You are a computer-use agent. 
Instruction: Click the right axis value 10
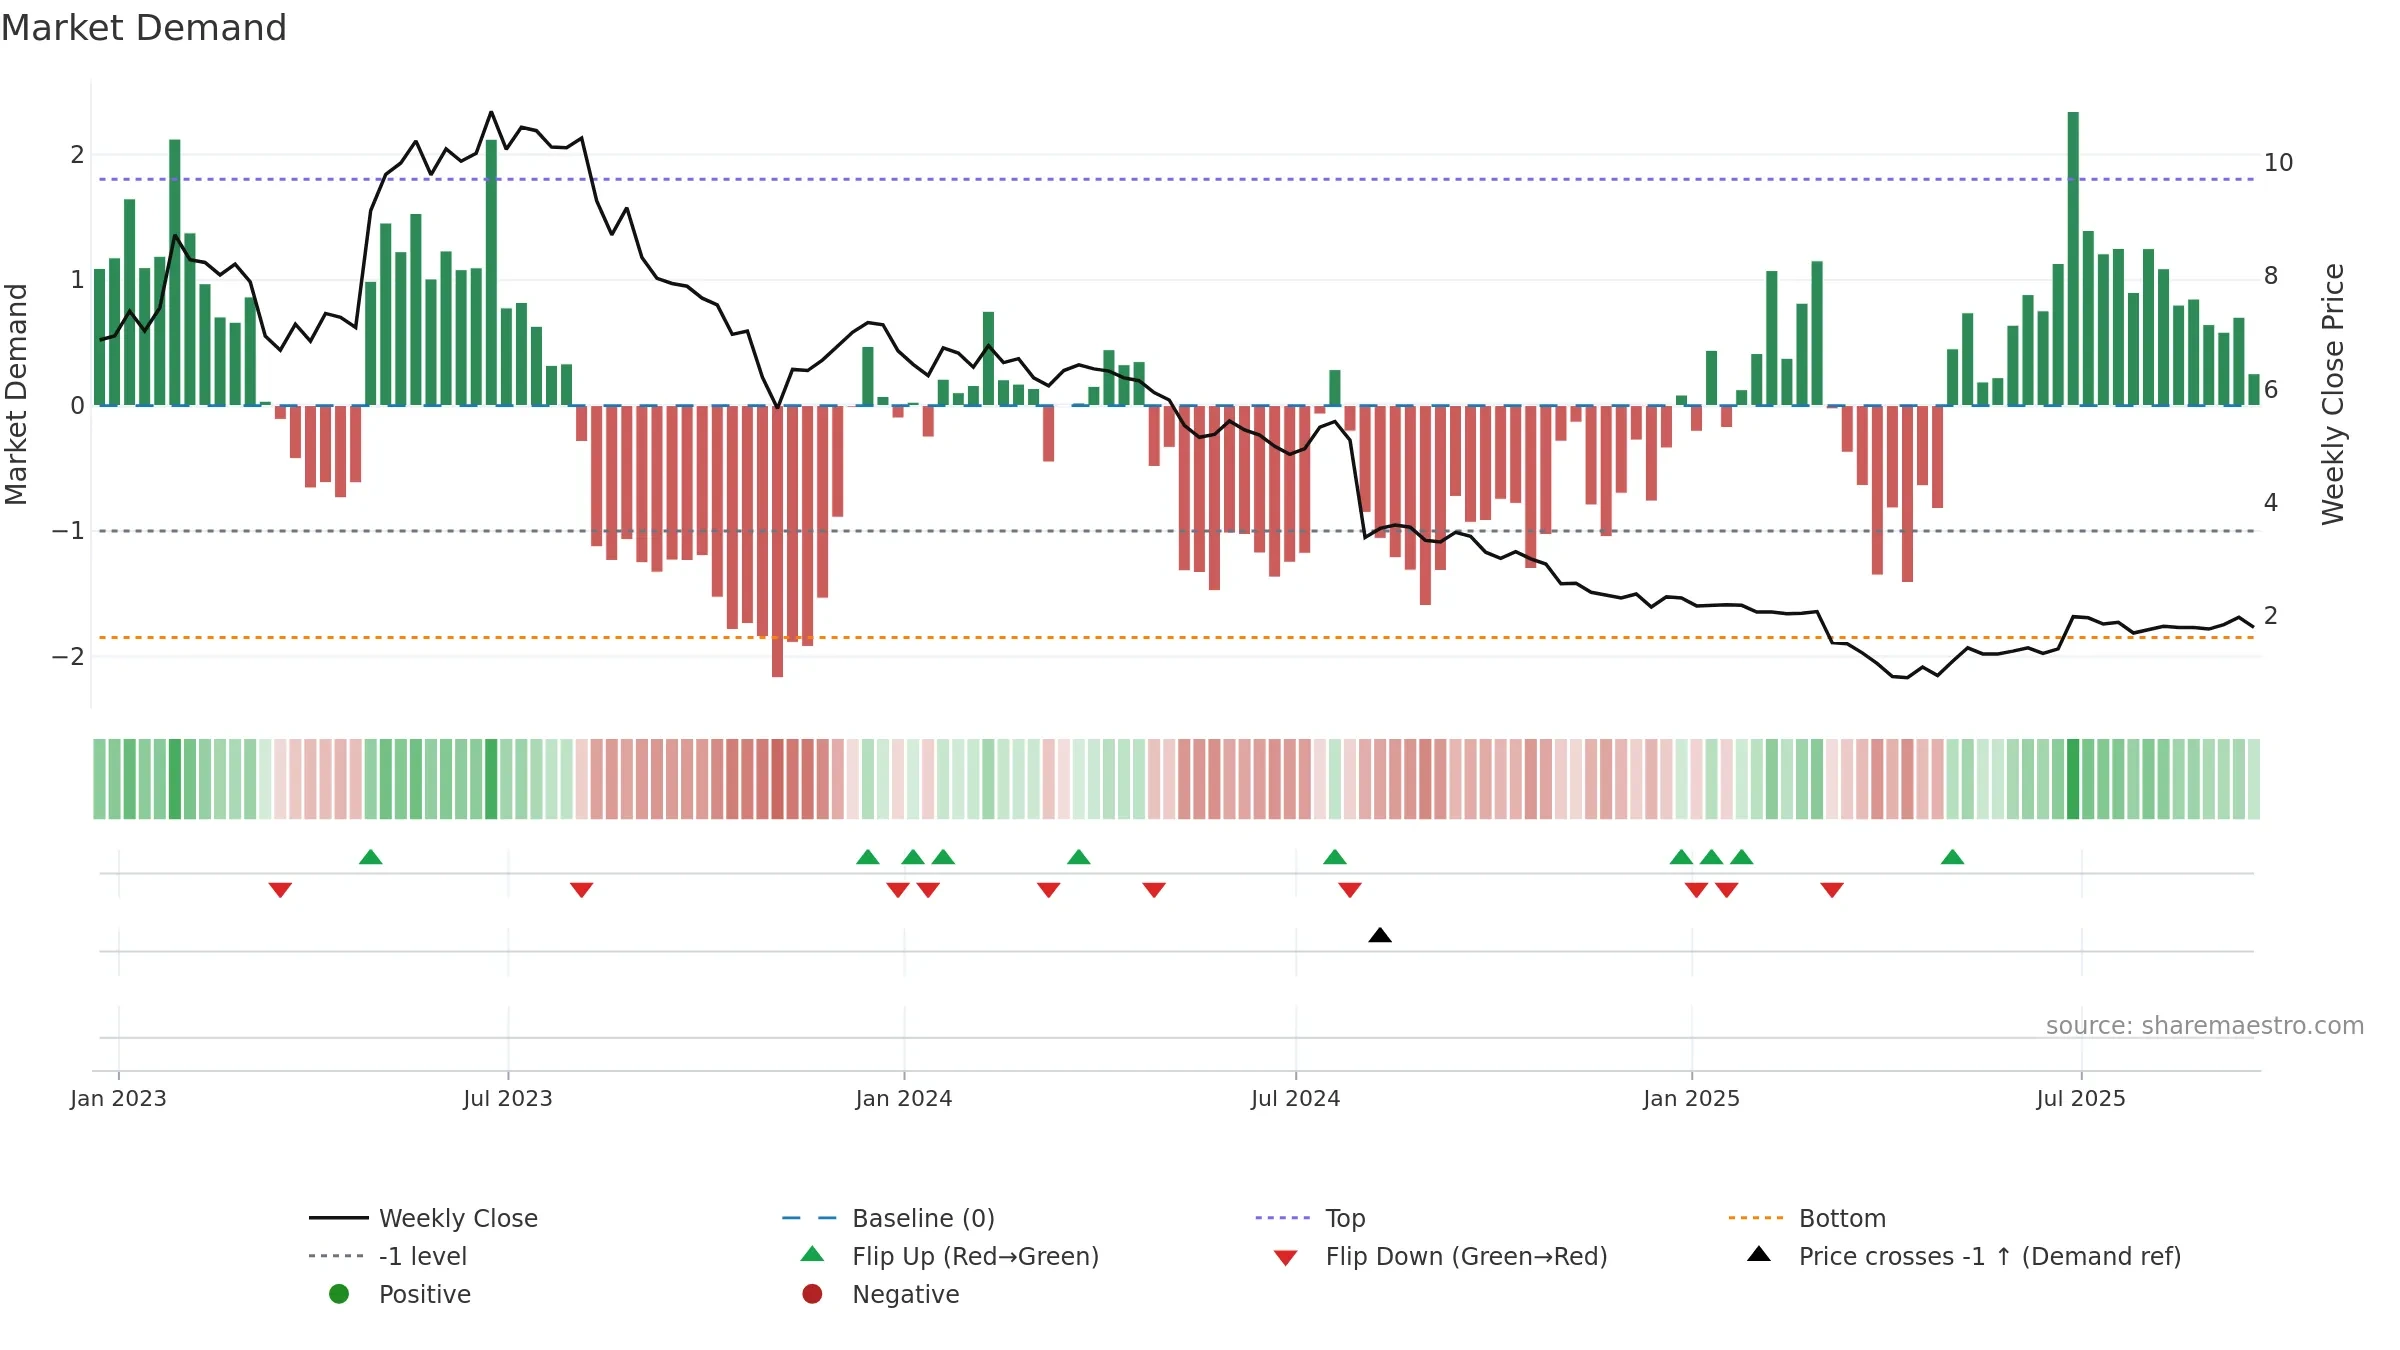[2278, 162]
